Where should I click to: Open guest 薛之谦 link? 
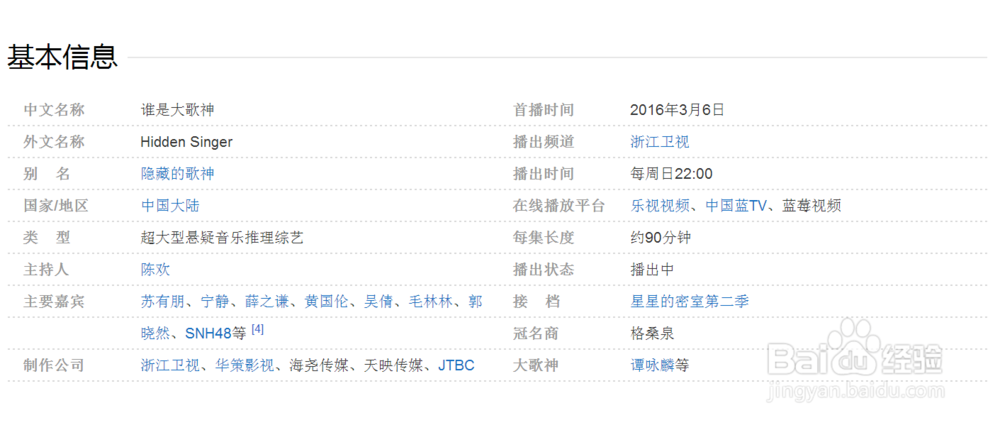coord(267,301)
